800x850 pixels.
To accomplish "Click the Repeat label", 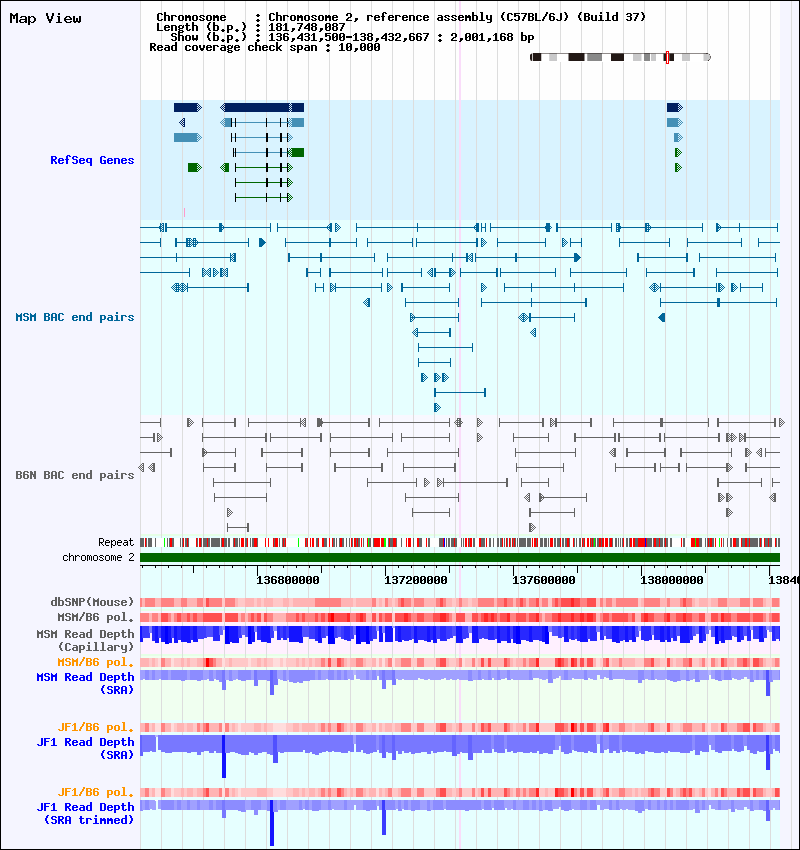I will point(116,542).
